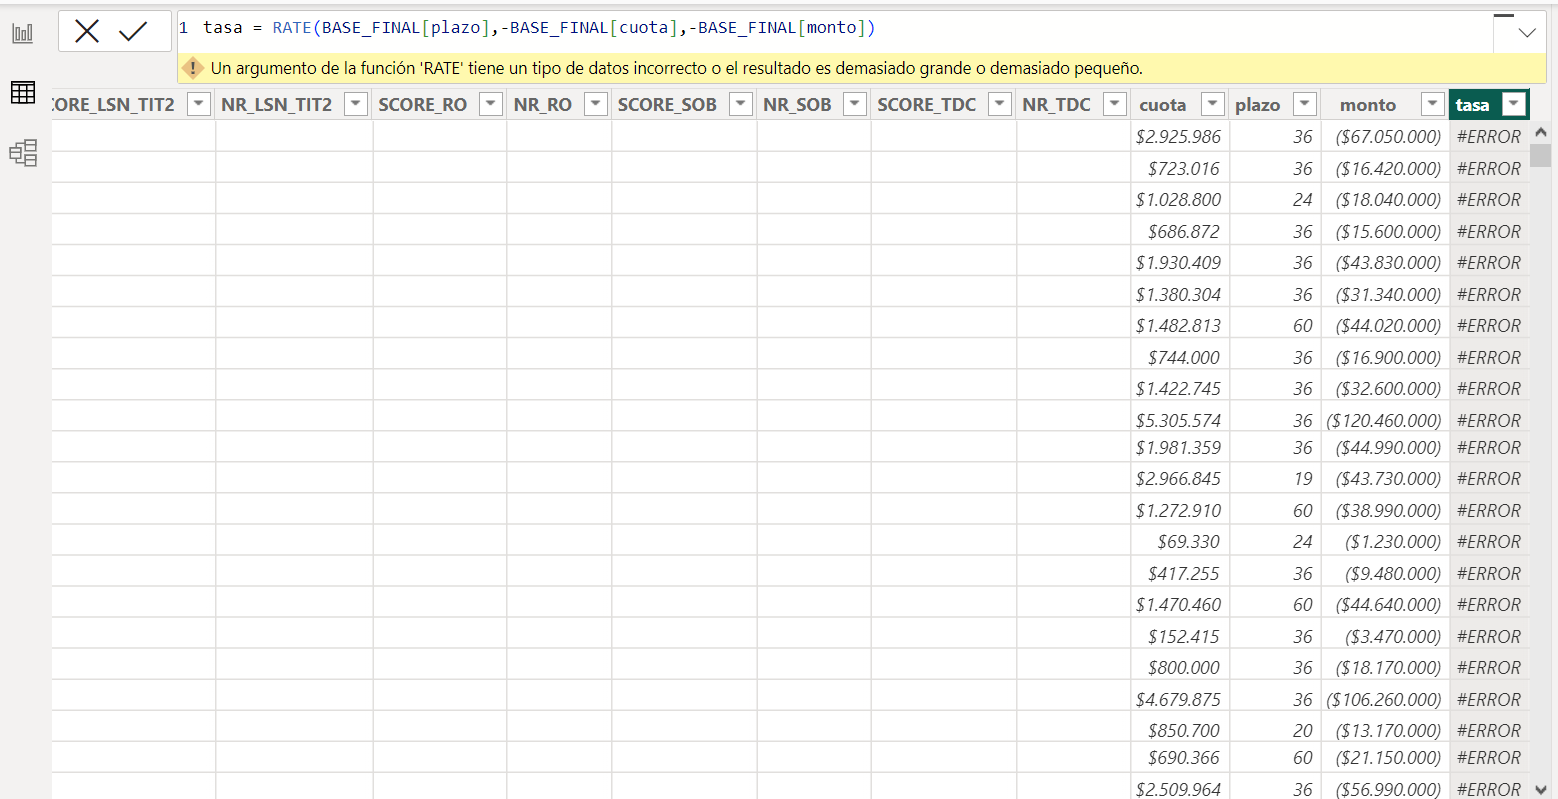The height and width of the screenshot is (799, 1558).
Task: Open filter dropdown for plazo column
Action: pyautogui.click(x=1304, y=104)
